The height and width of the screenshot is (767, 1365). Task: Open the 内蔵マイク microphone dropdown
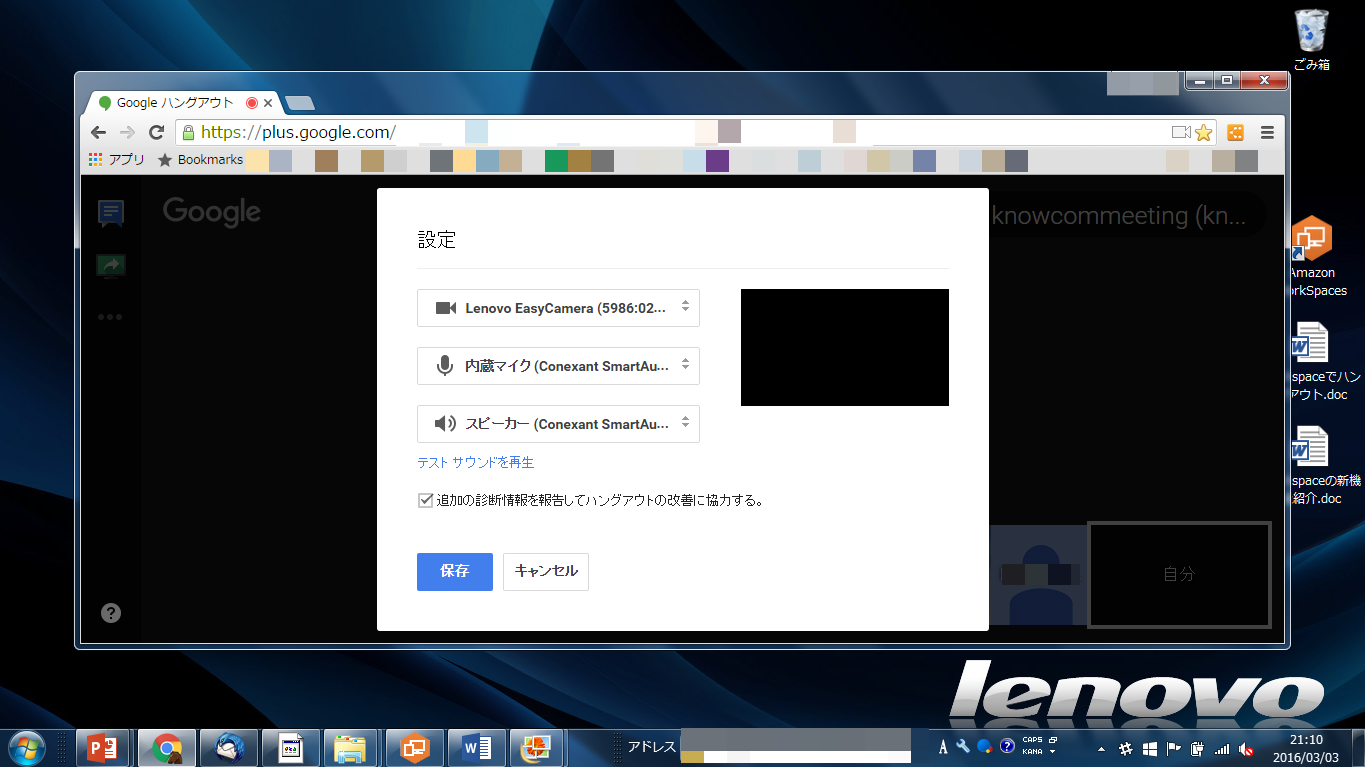pyautogui.click(x=558, y=366)
